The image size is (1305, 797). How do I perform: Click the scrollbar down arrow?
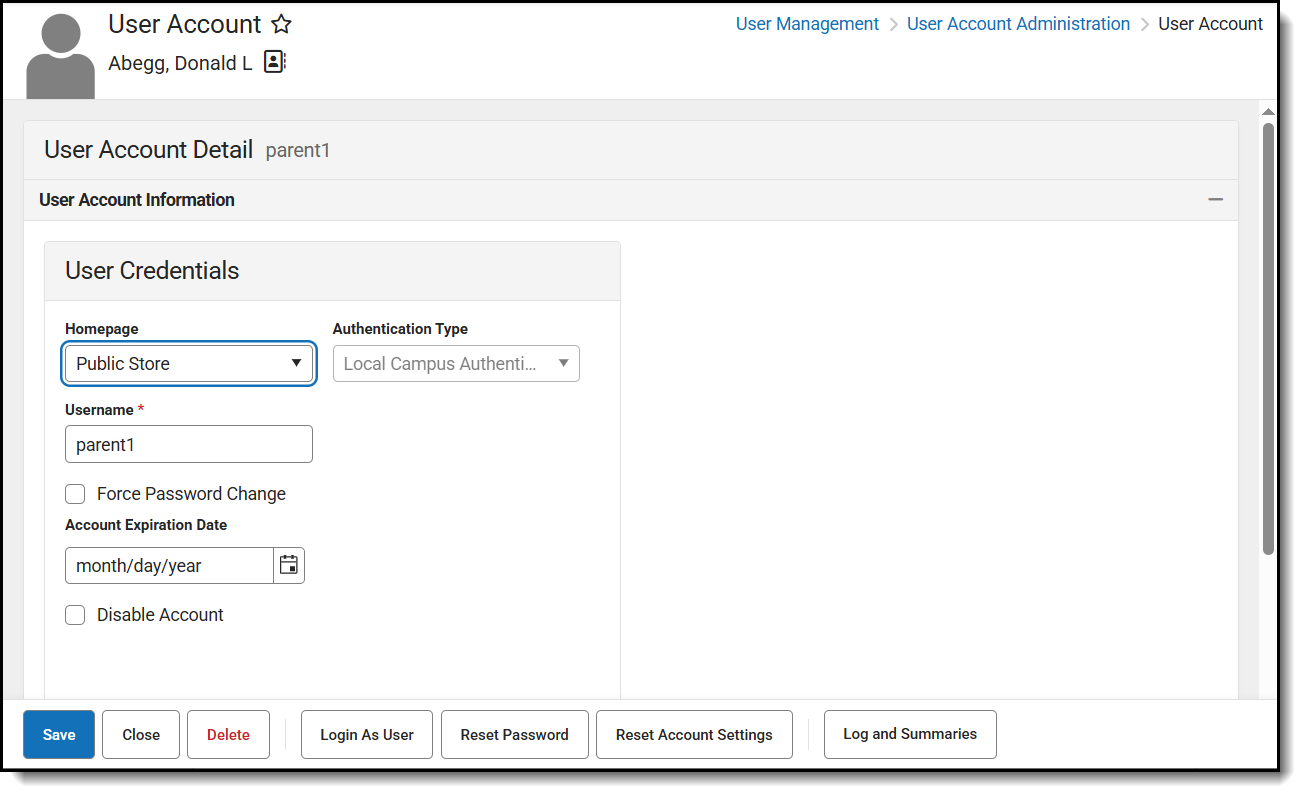1268,689
